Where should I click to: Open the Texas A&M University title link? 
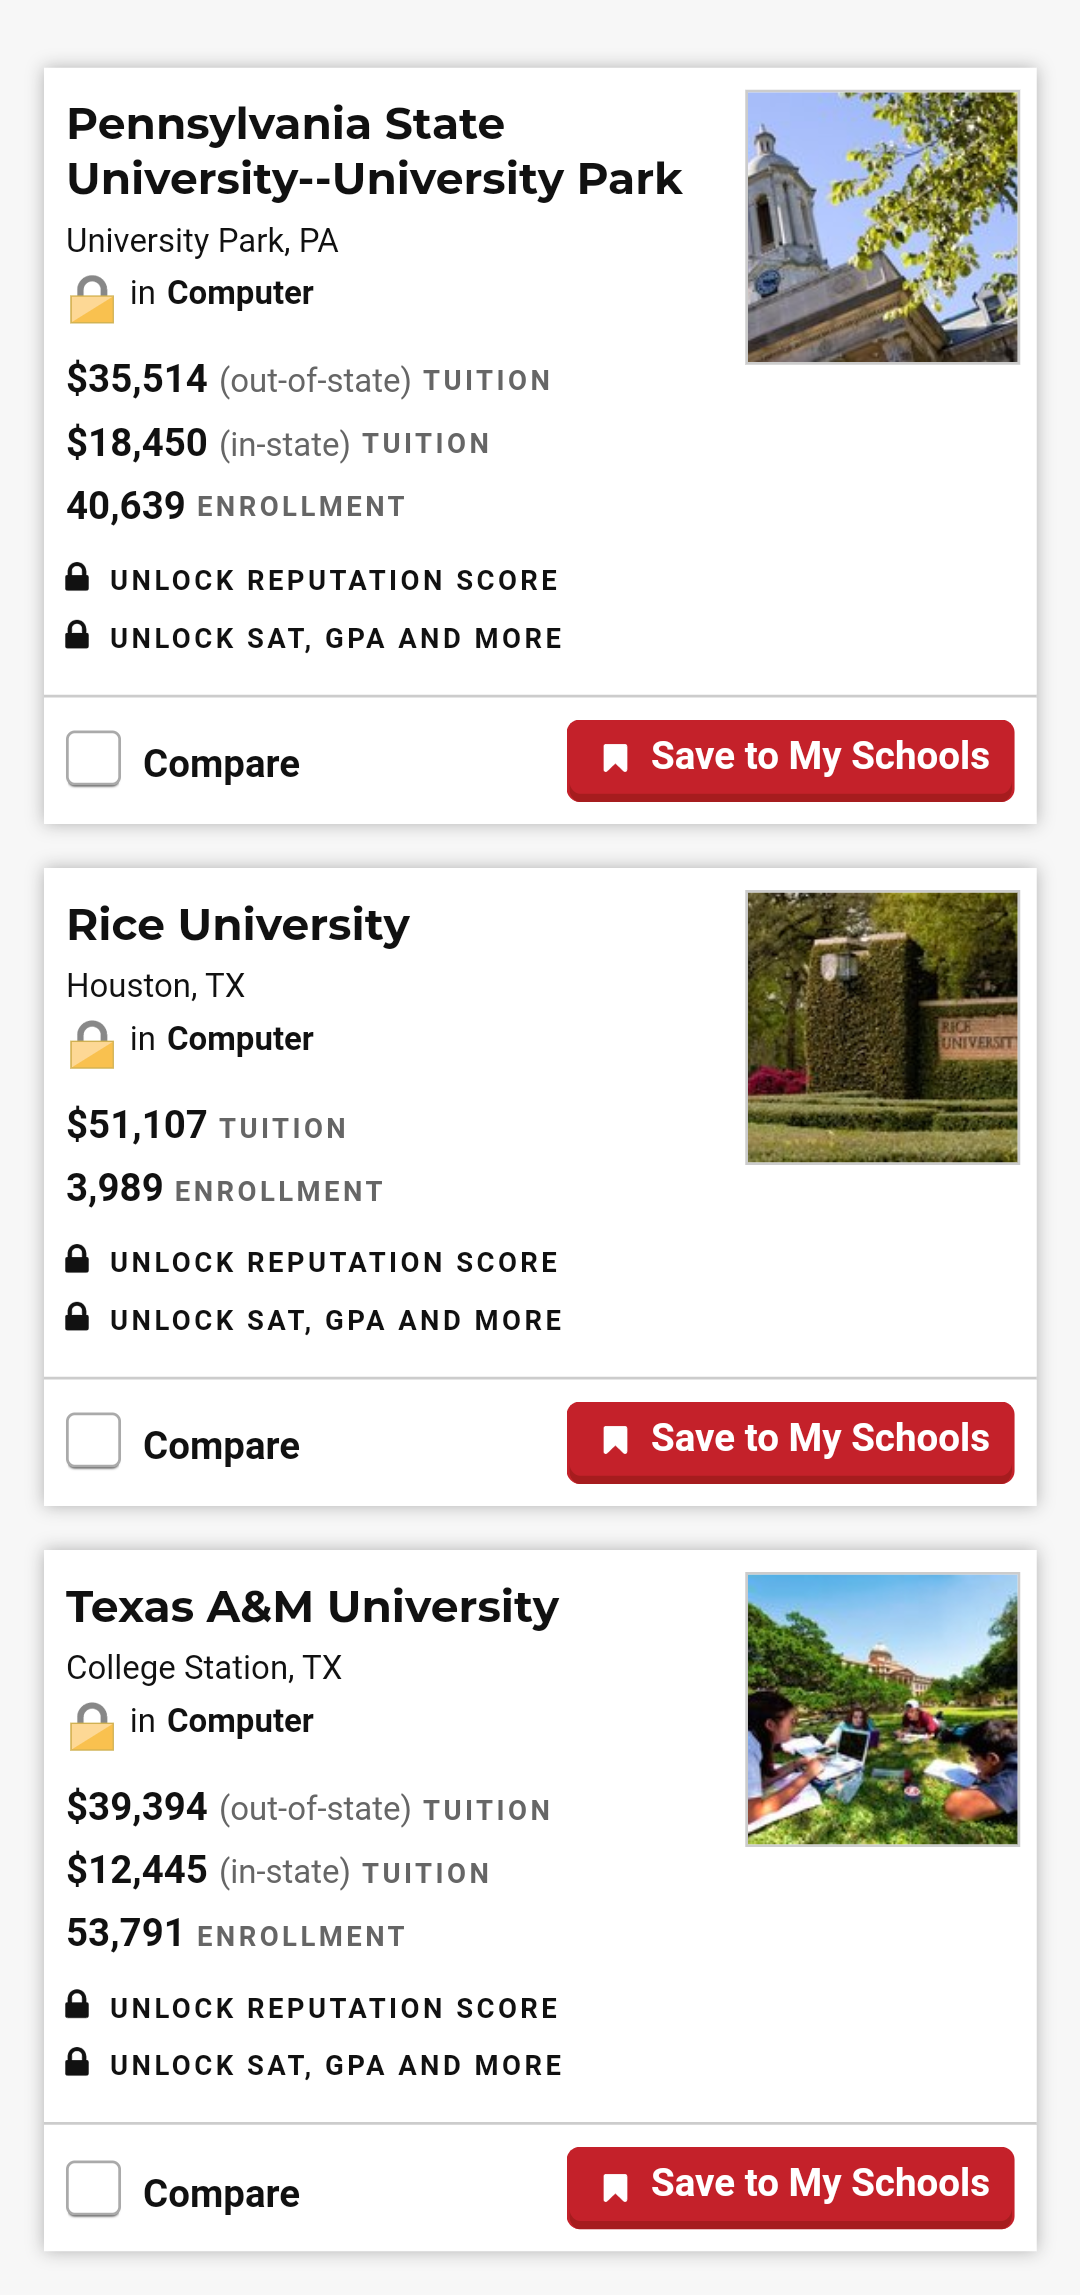[312, 1607]
